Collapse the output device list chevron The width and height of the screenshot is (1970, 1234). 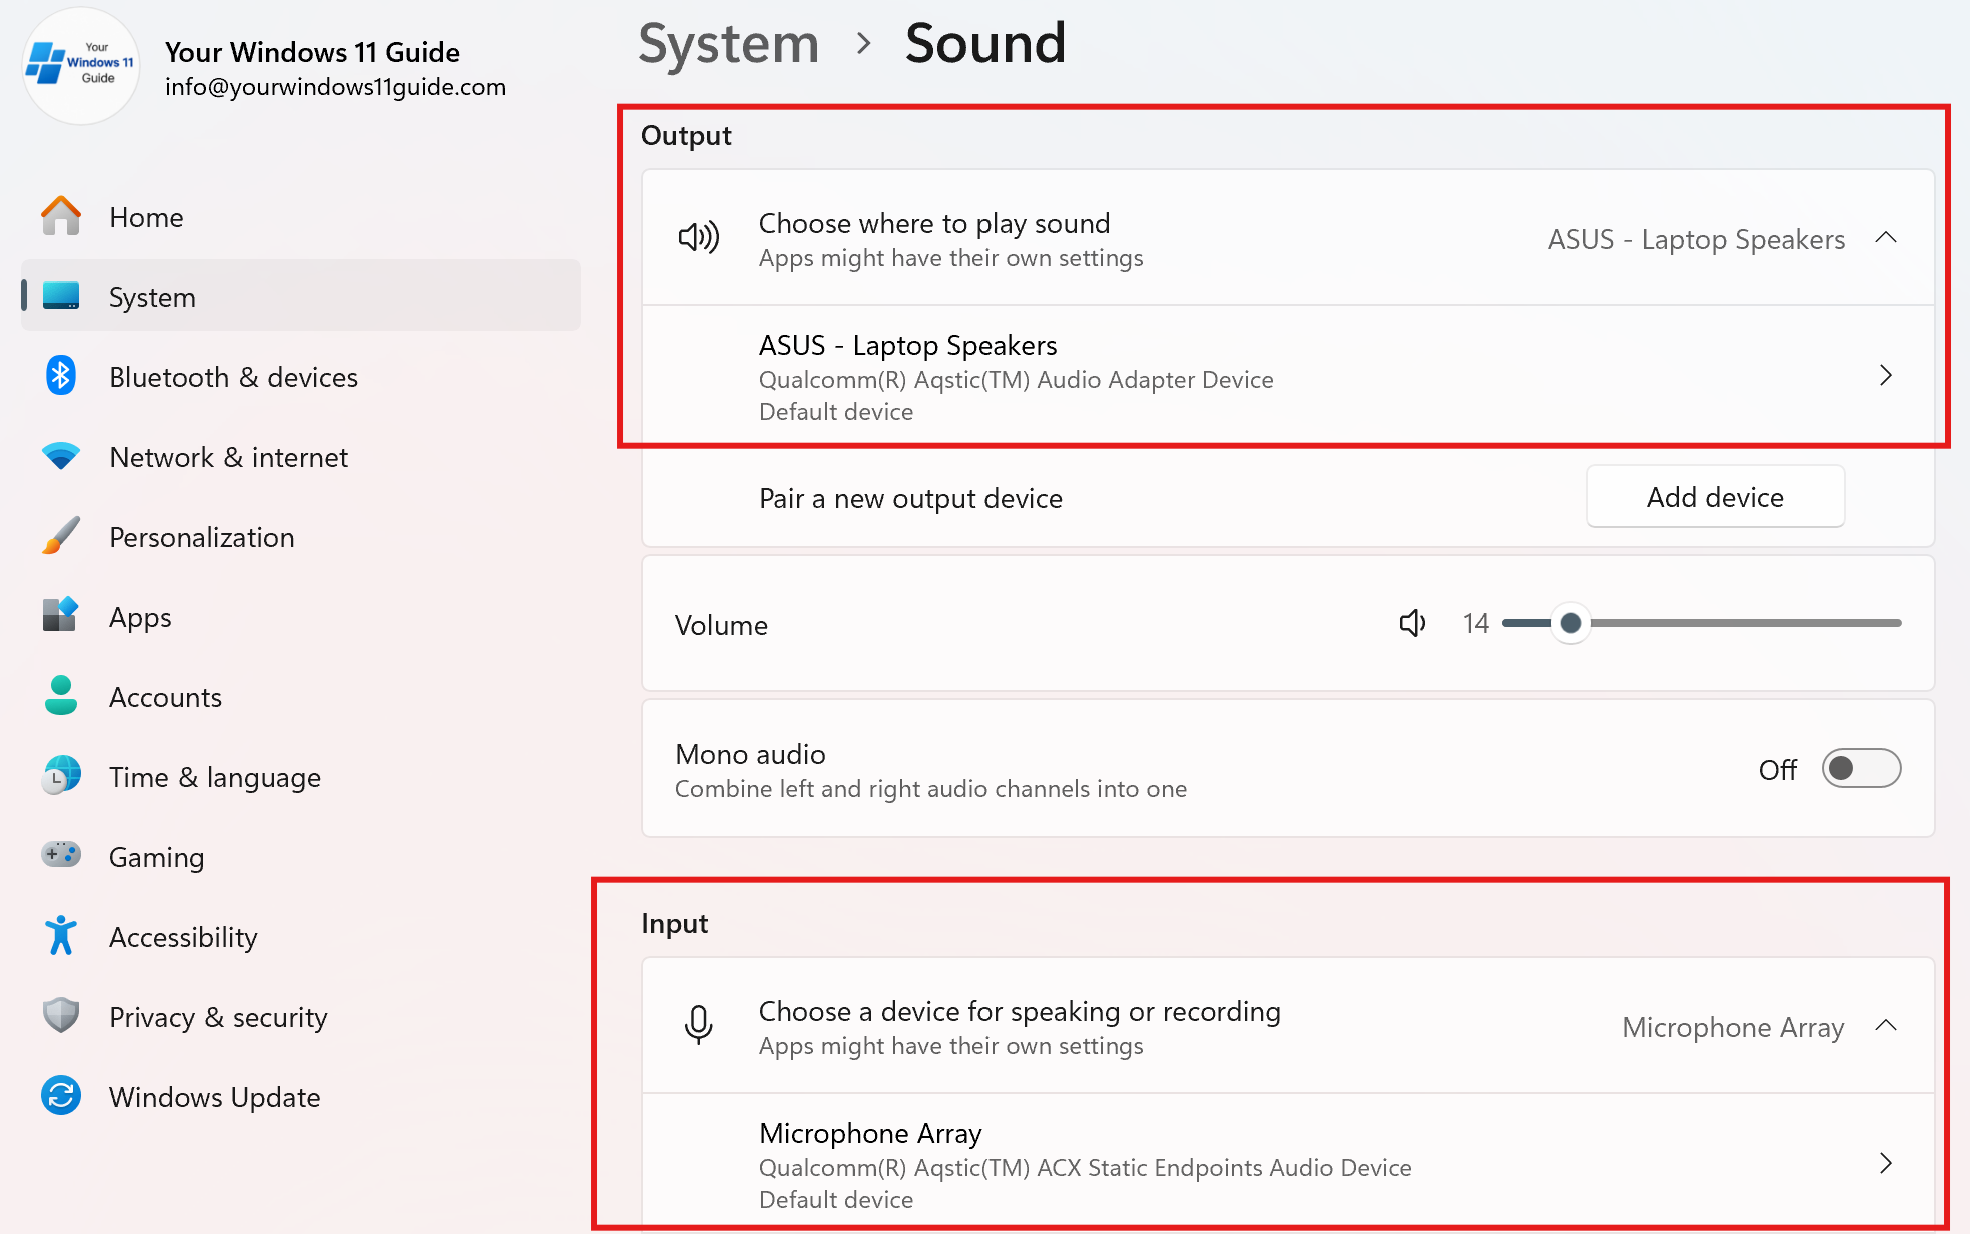pyautogui.click(x=1886, y=238)
